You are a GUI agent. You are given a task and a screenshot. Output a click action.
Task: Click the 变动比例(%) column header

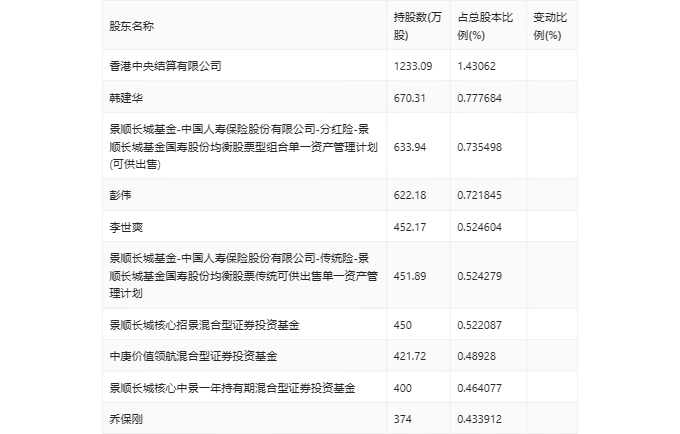pyautogui.click(x=550, y=26)
